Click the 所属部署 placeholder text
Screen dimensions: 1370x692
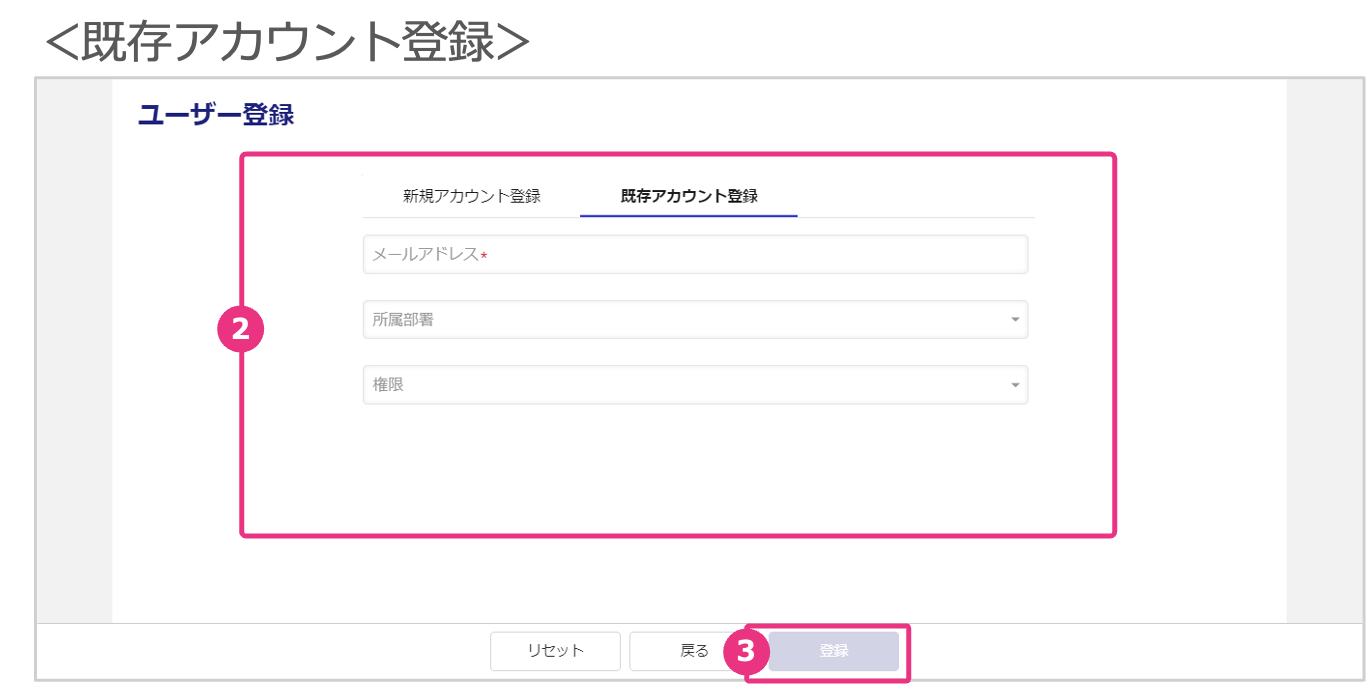click(403, 320)
